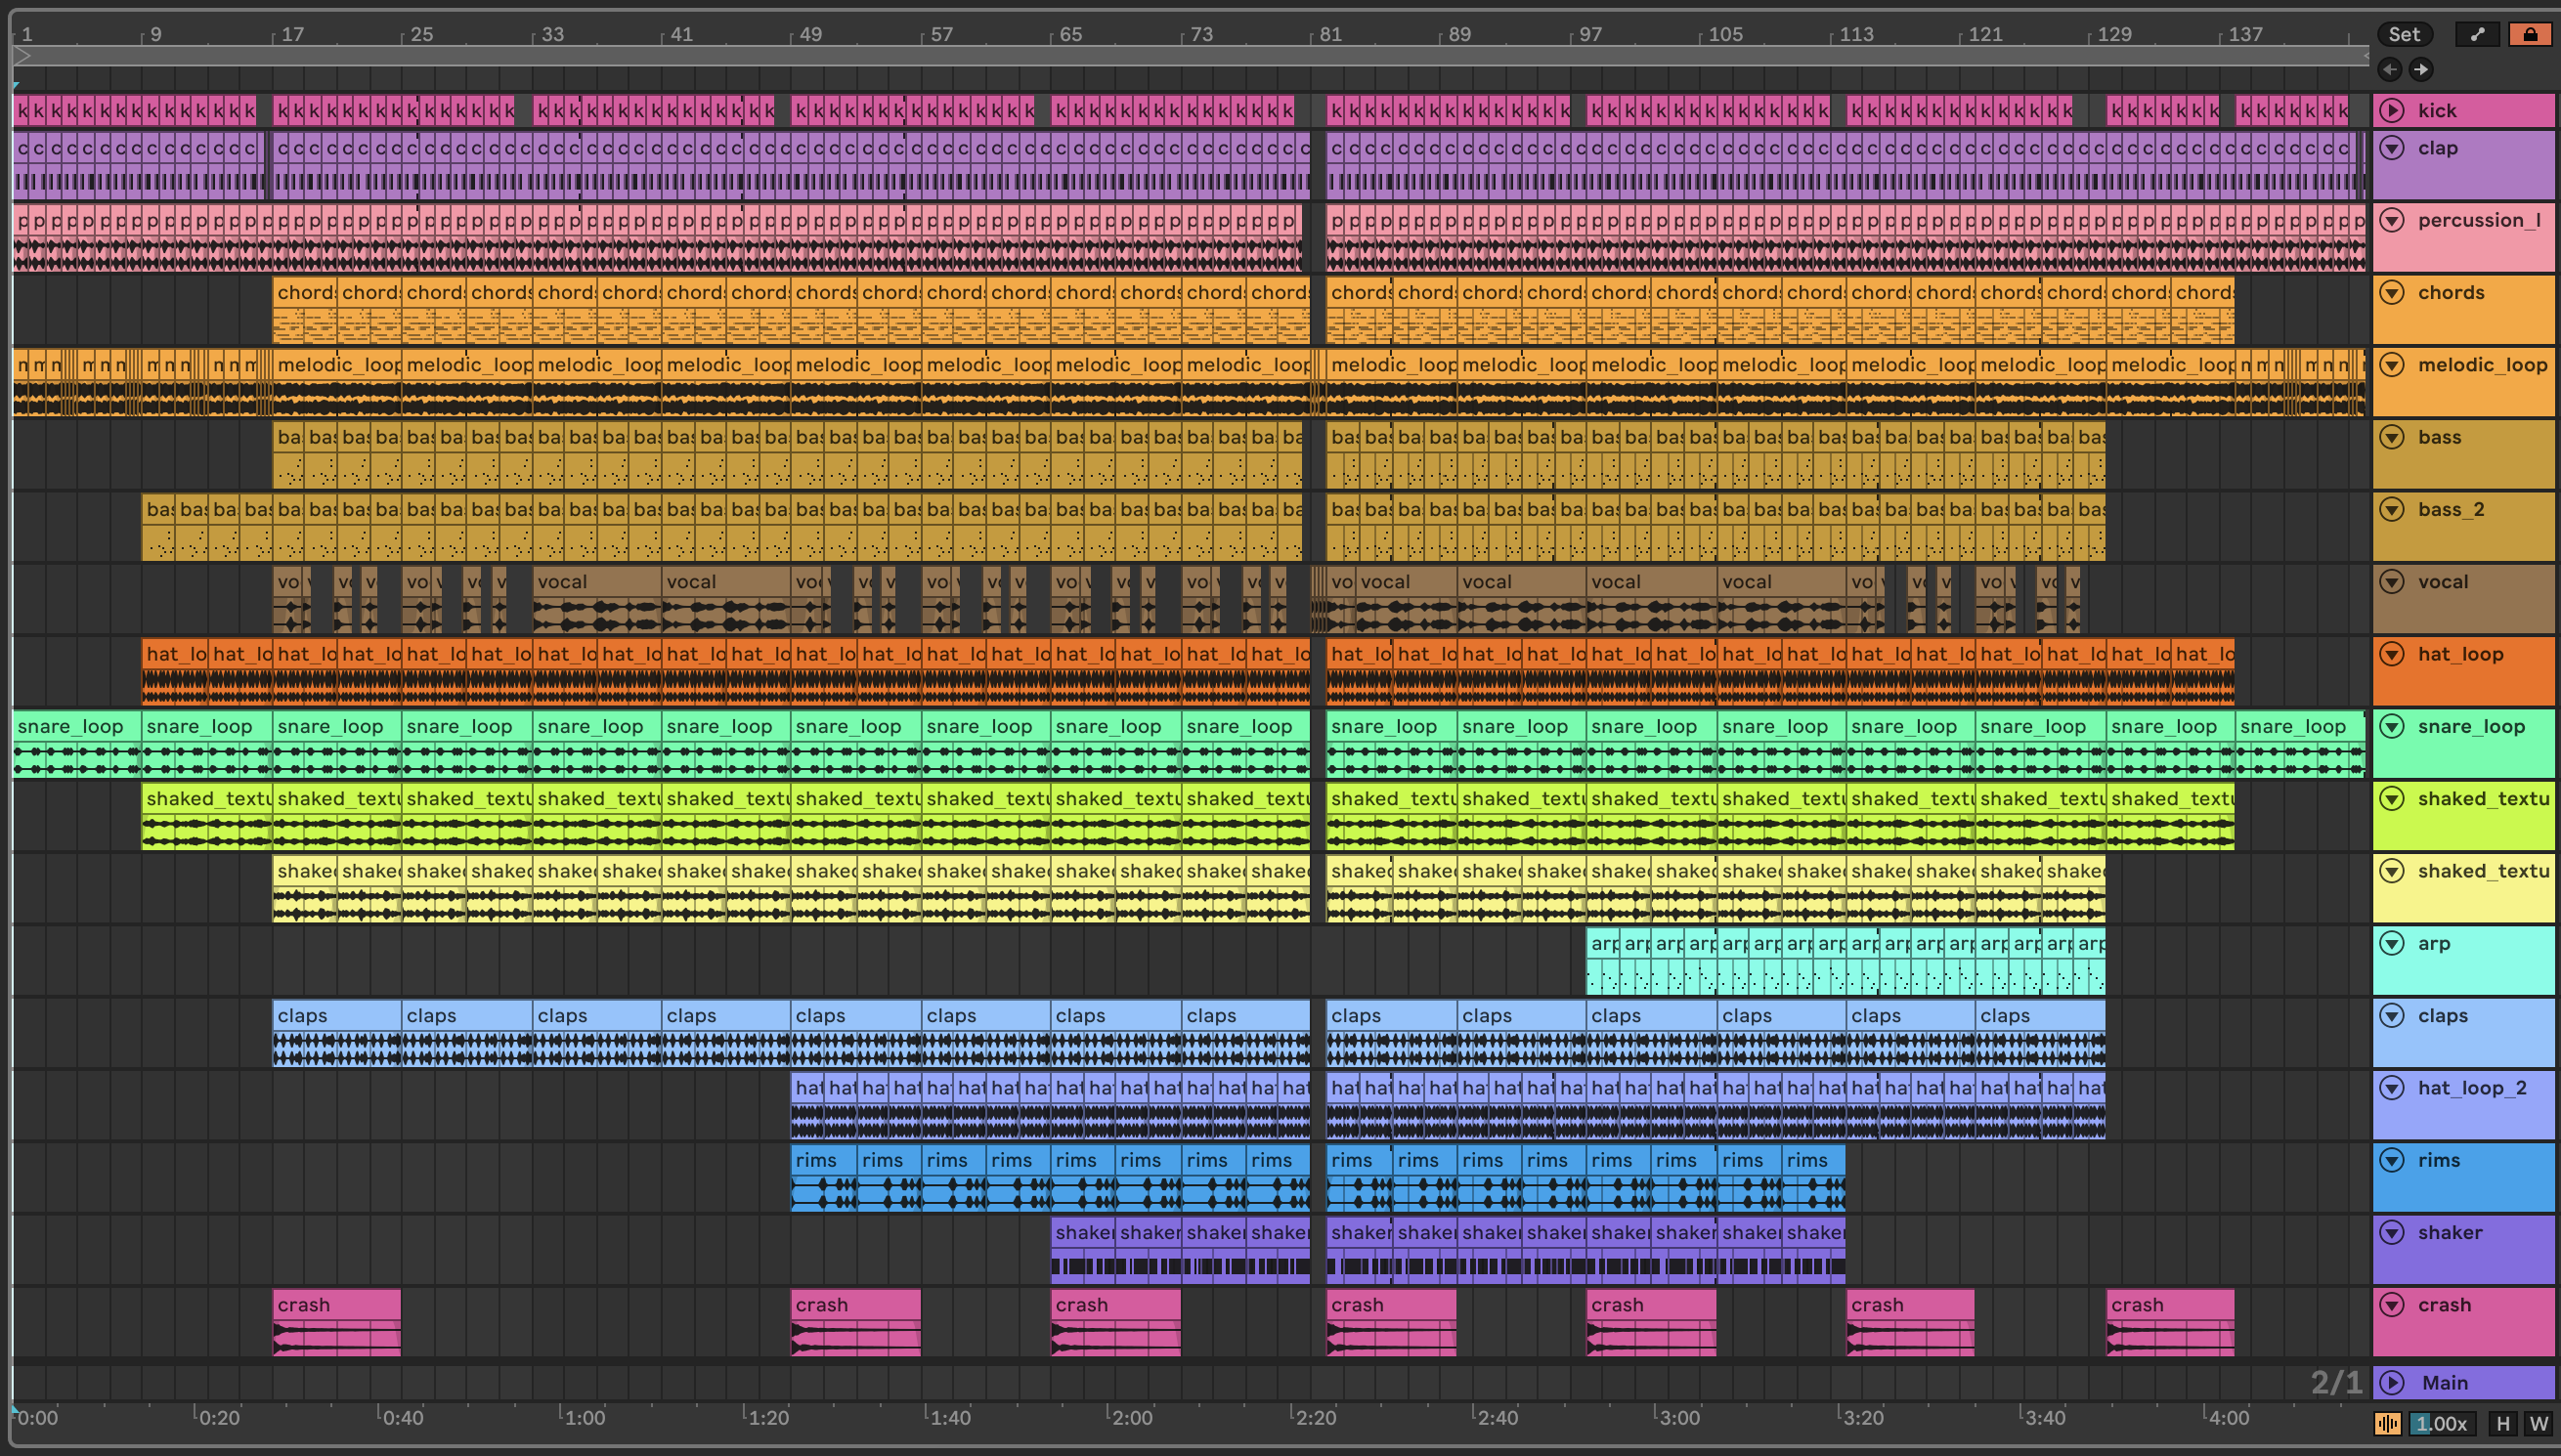Click the W optimize width button
This screenshot has height=1456, width=2561.
click(x=2538, y=1423)
